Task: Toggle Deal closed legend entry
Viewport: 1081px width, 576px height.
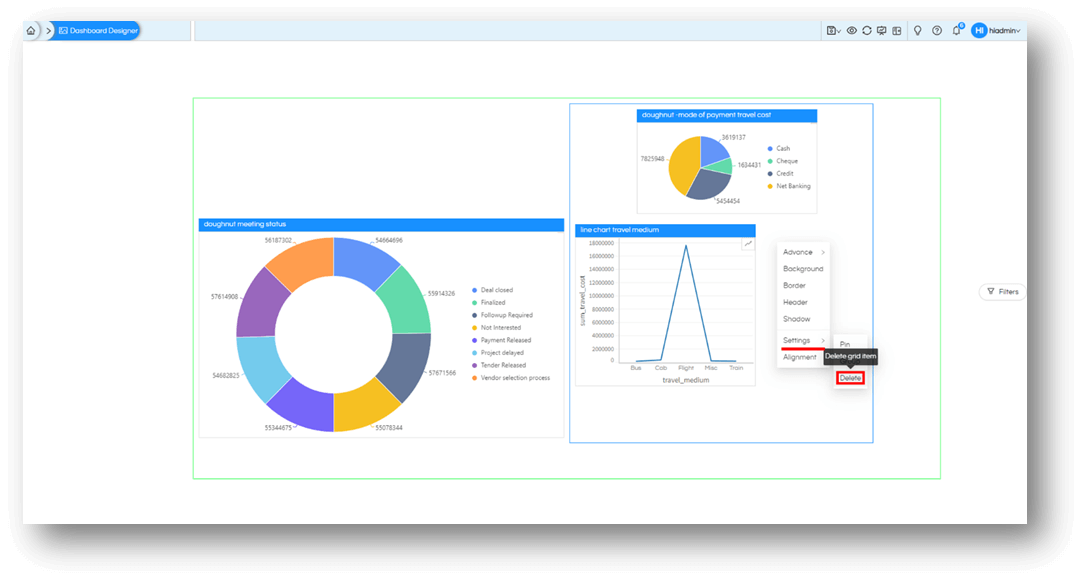Action: [x=492, y=290]
